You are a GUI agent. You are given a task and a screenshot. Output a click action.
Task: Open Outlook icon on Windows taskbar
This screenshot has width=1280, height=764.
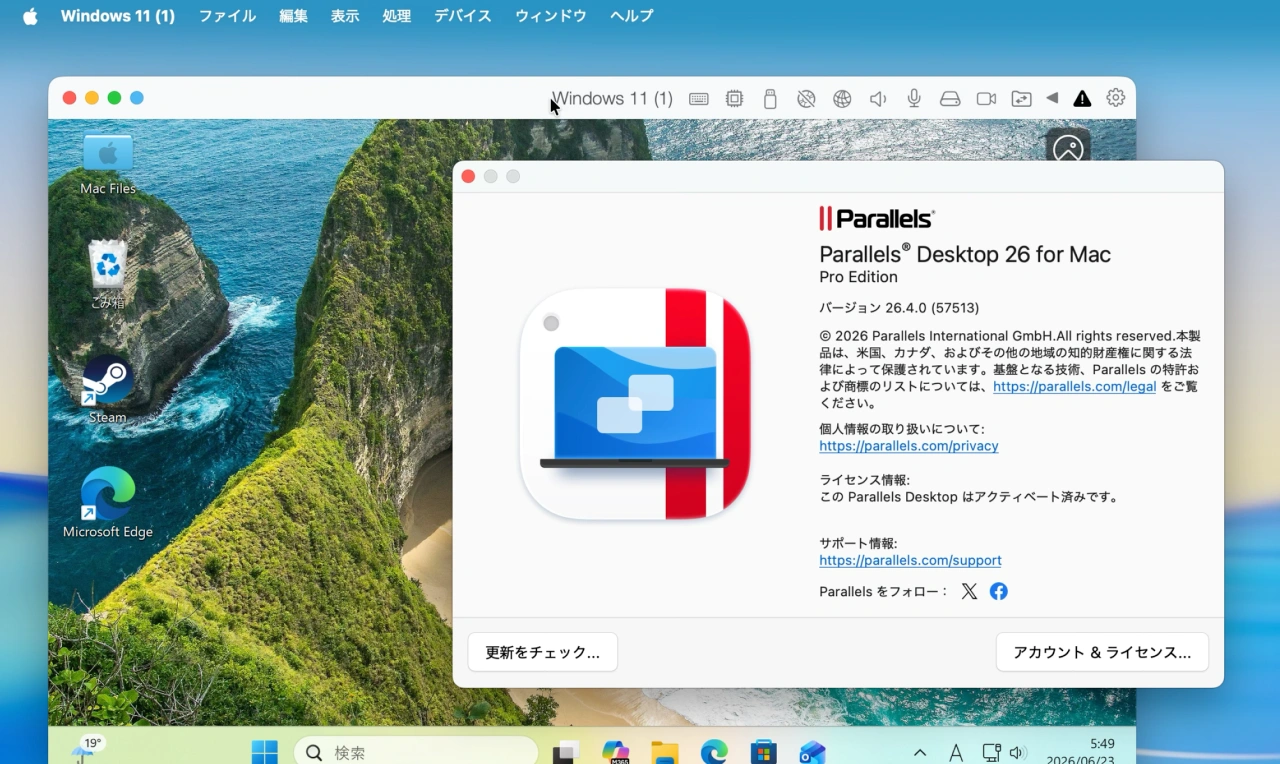[x=813, y=752]
